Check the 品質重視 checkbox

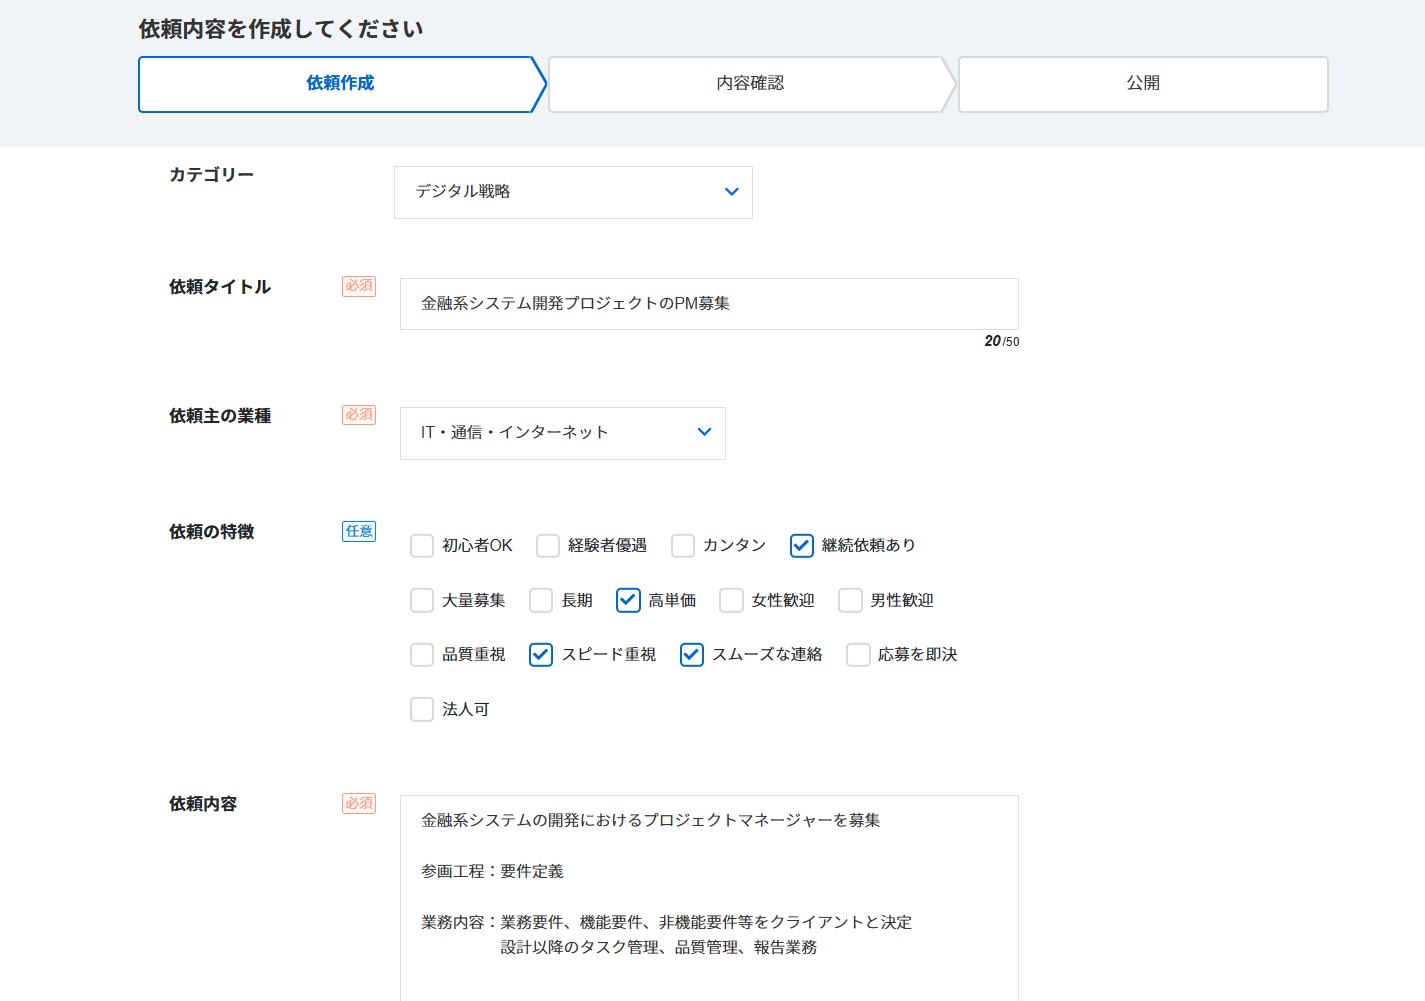pos(422,655)
